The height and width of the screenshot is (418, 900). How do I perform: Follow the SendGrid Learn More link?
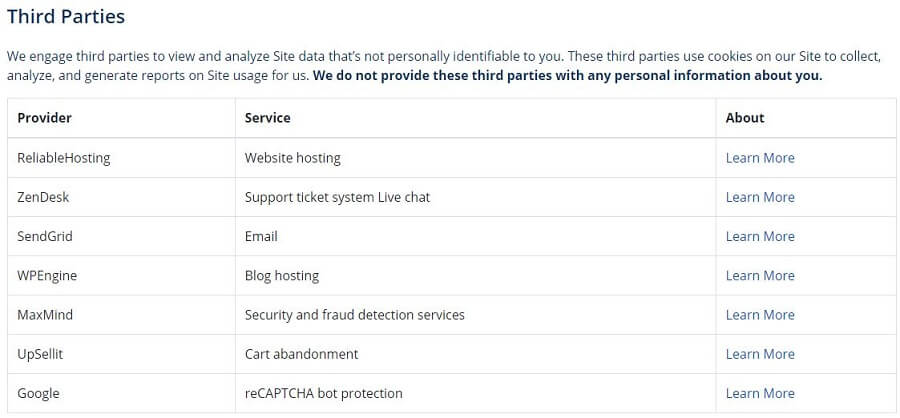tap(760, 236)
